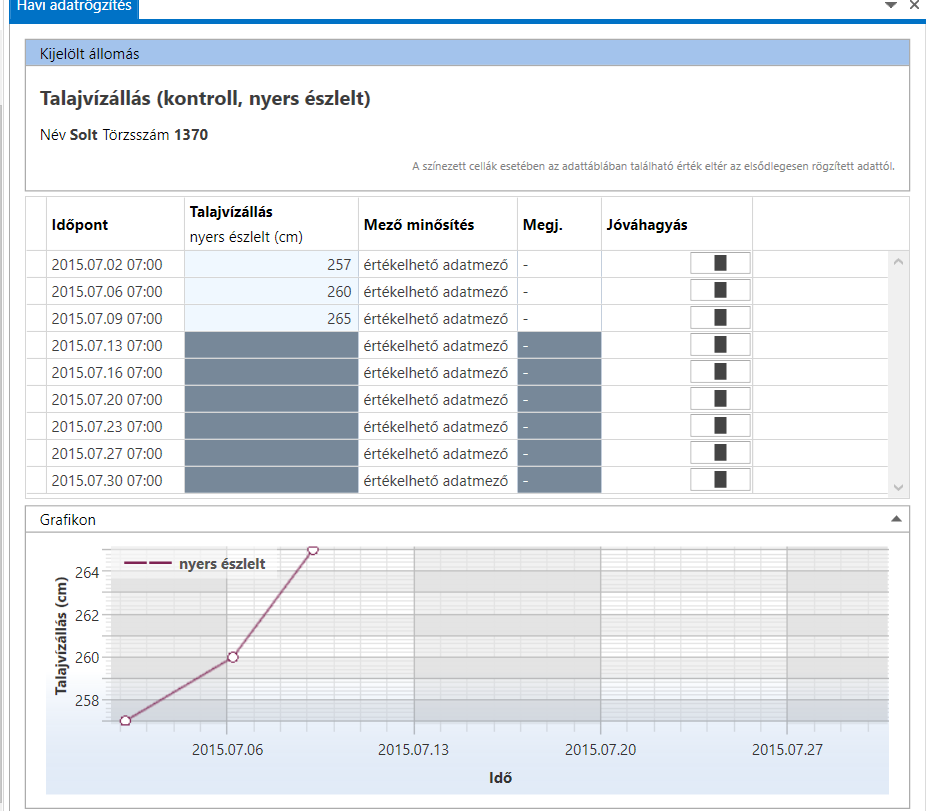Toggle approval for 2015.07.30 07:00 row

720,480
